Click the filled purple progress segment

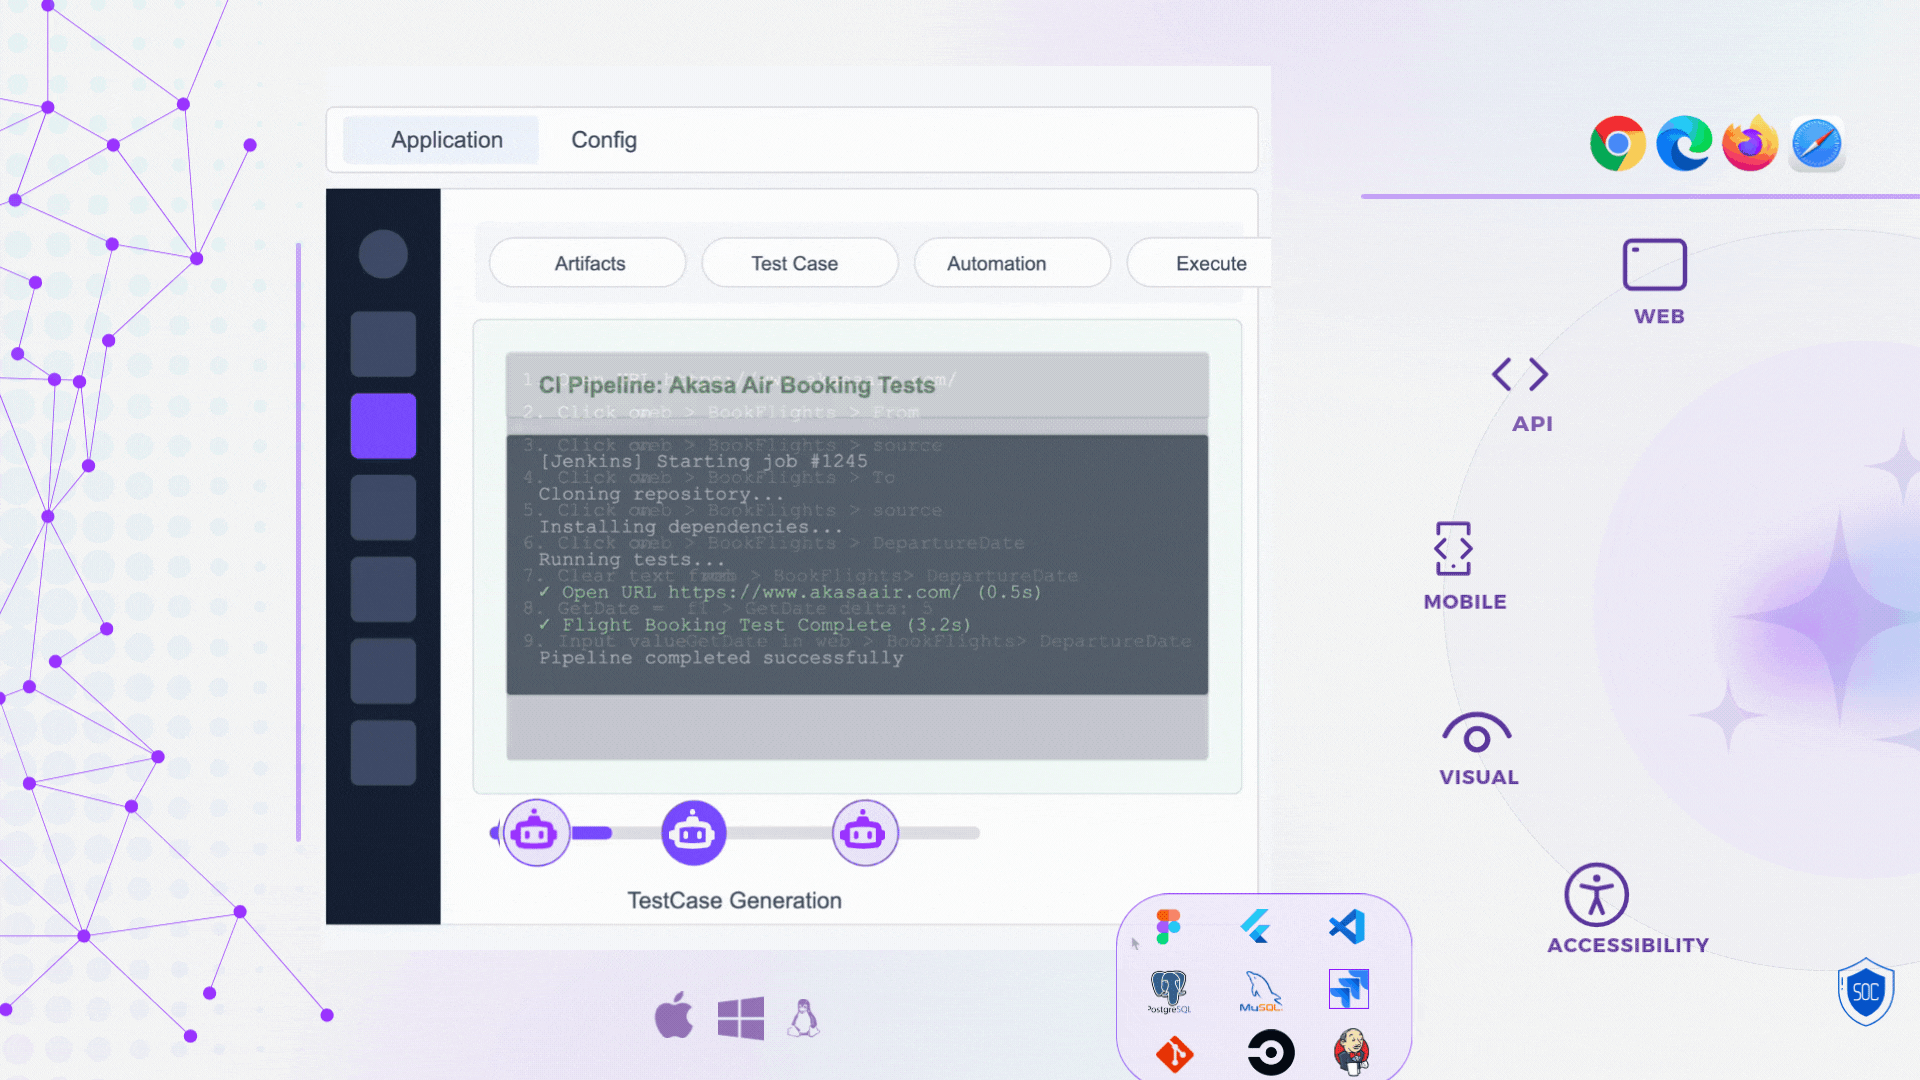pyautogui.click(x=591, y=833)
